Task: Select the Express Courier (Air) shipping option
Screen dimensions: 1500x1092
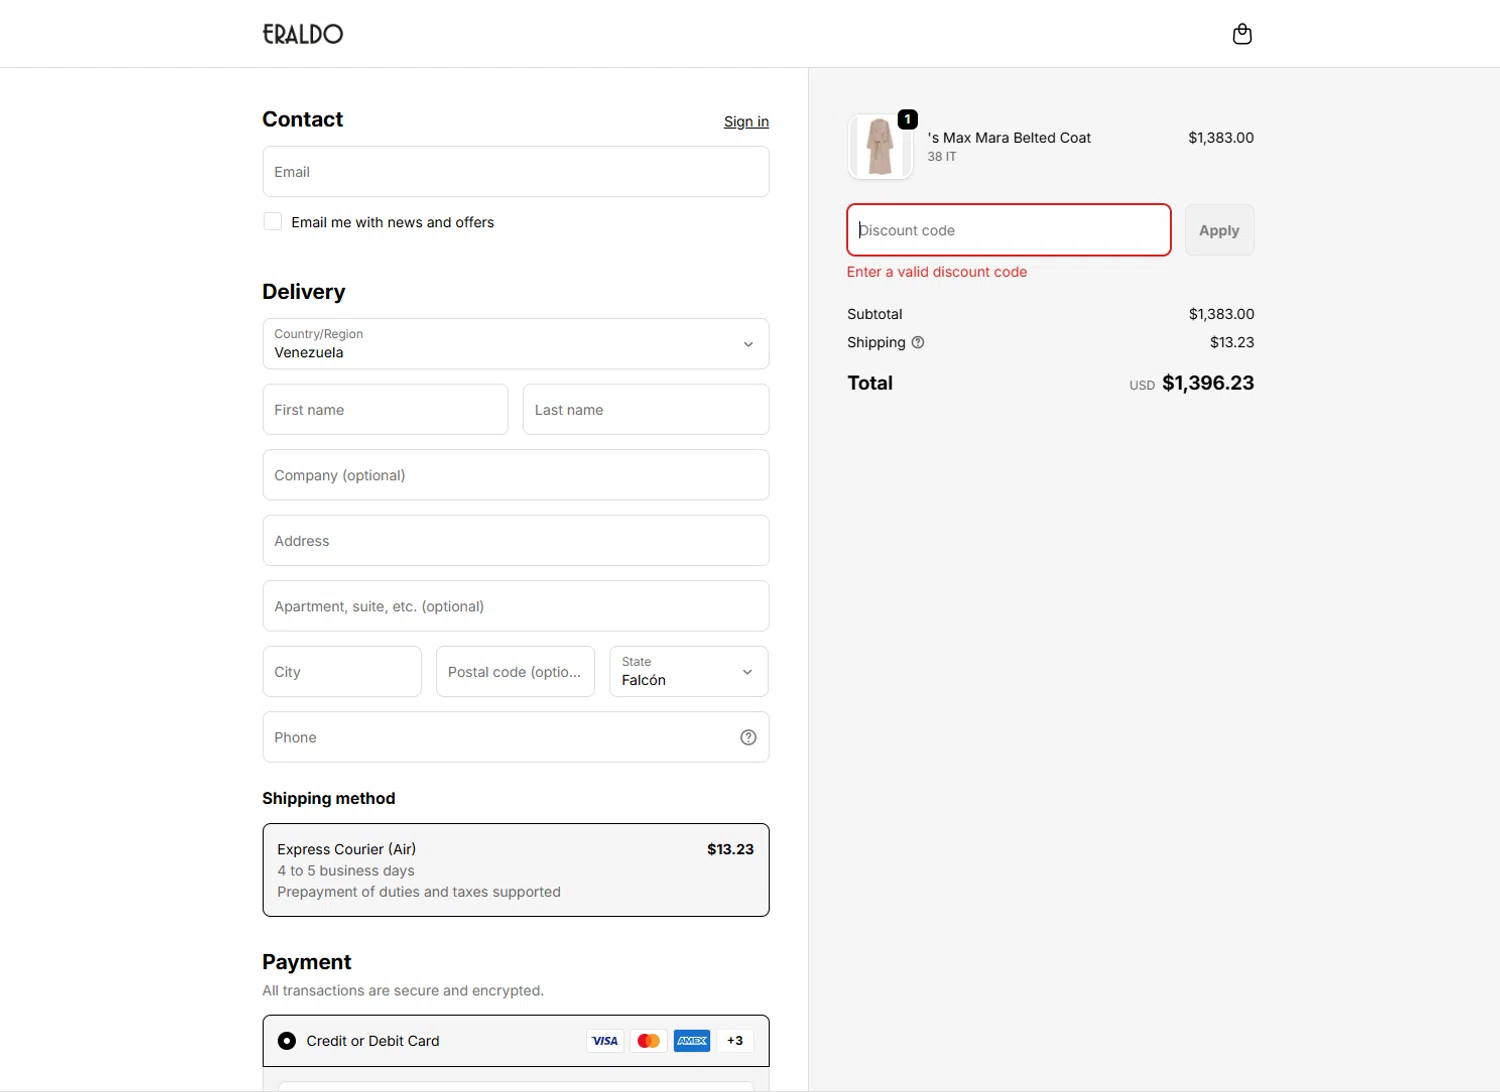Action: (516, 870)
